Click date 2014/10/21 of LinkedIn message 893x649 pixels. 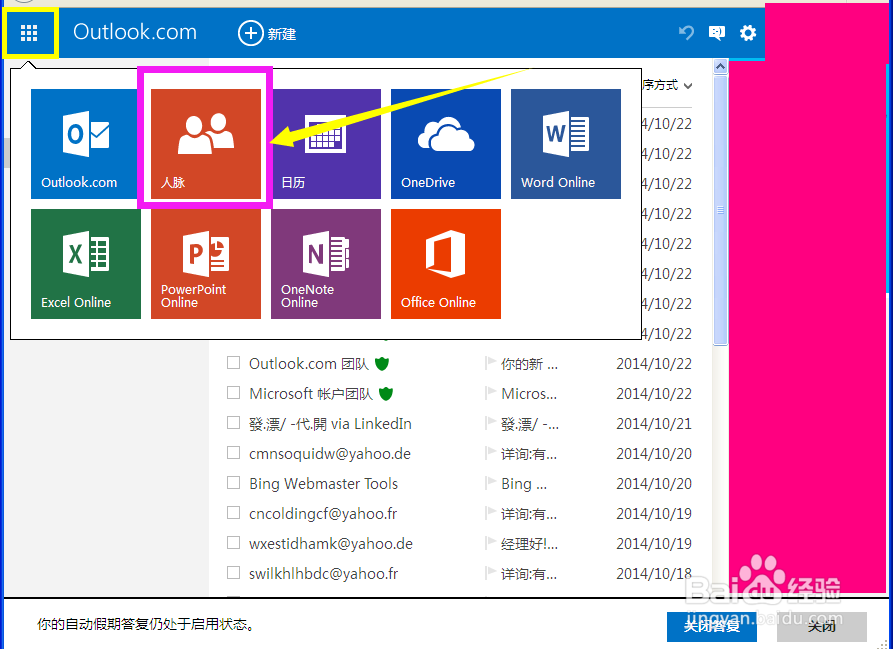[654, 424]
